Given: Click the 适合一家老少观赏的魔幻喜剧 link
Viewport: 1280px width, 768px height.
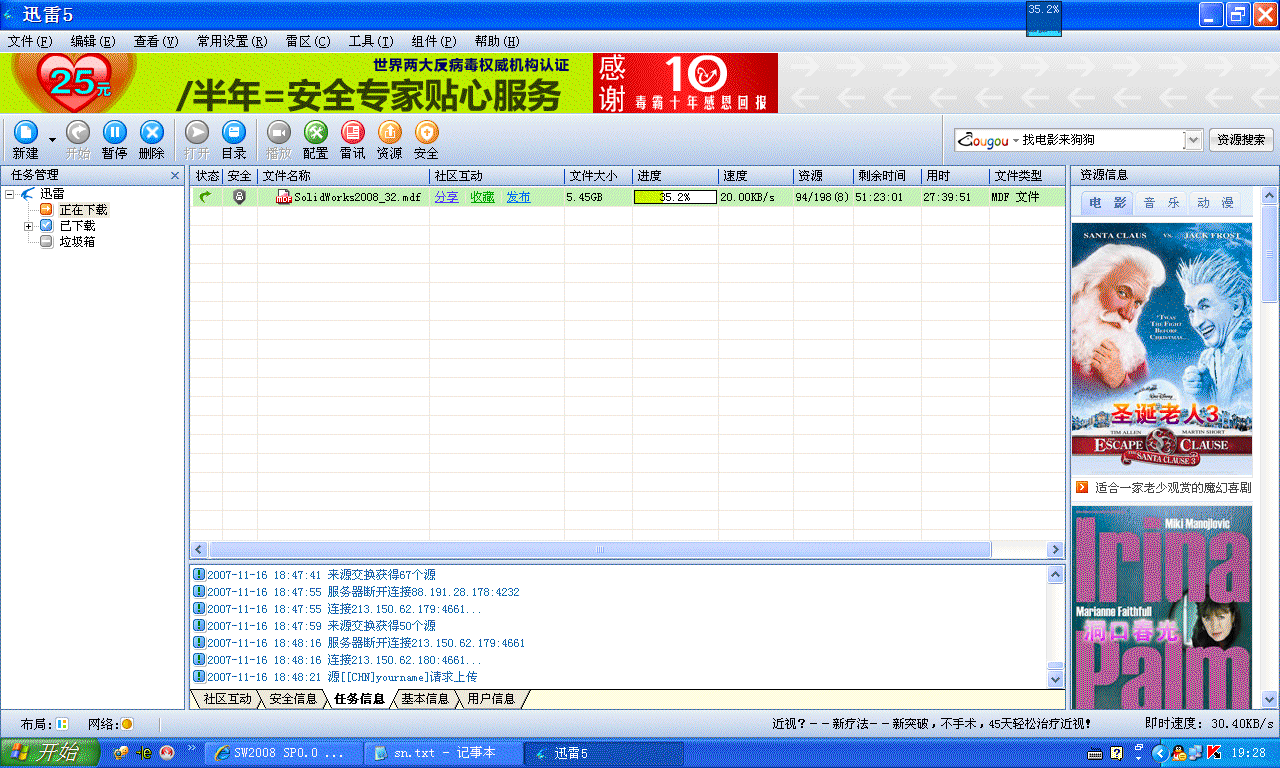Looking at the screenshot, I should tap(1173, 488).
